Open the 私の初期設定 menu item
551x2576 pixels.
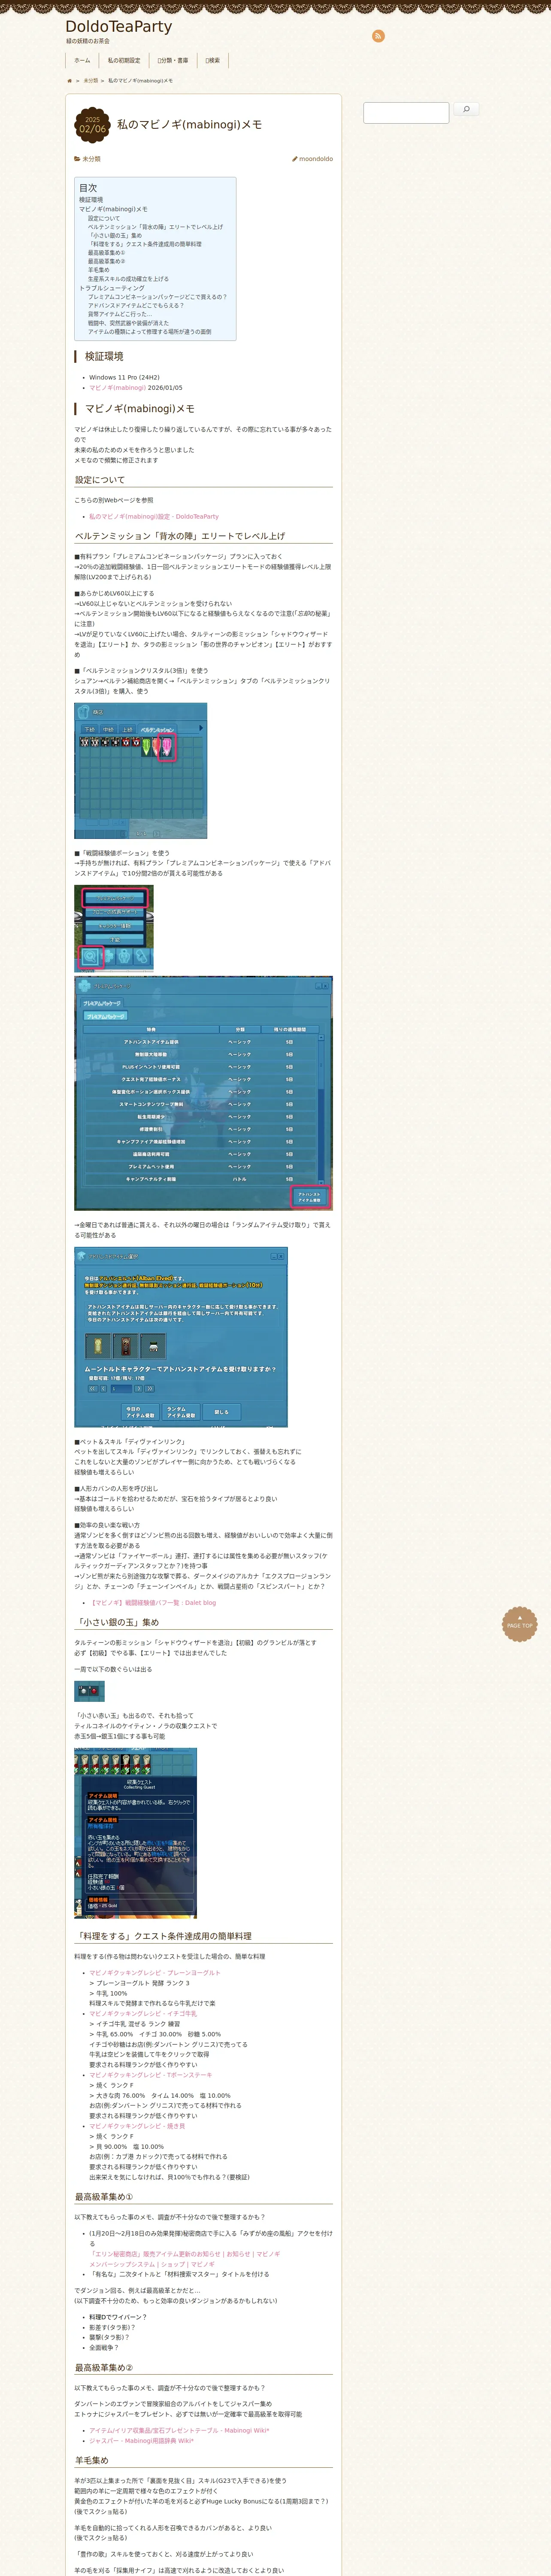pos(124,61)
